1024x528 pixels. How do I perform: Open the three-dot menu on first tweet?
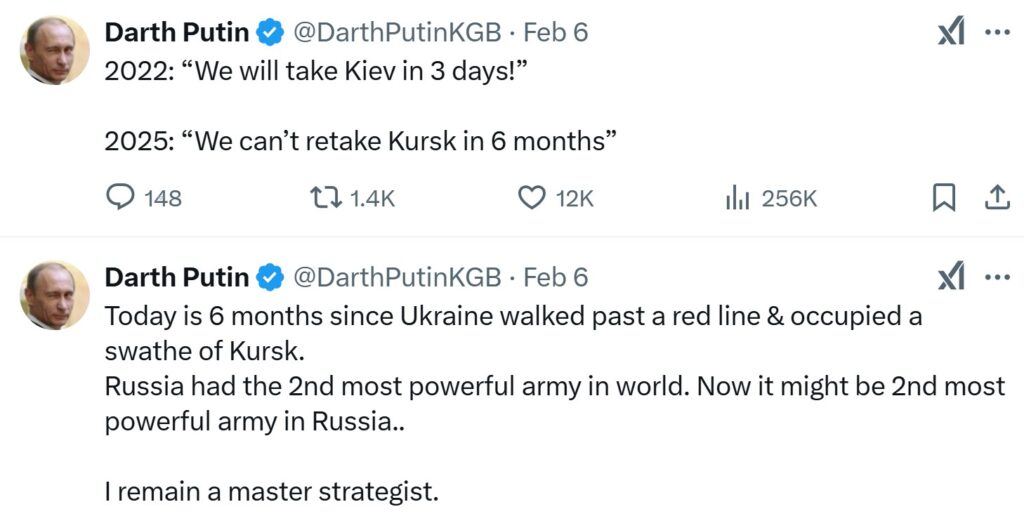[997, 32]
